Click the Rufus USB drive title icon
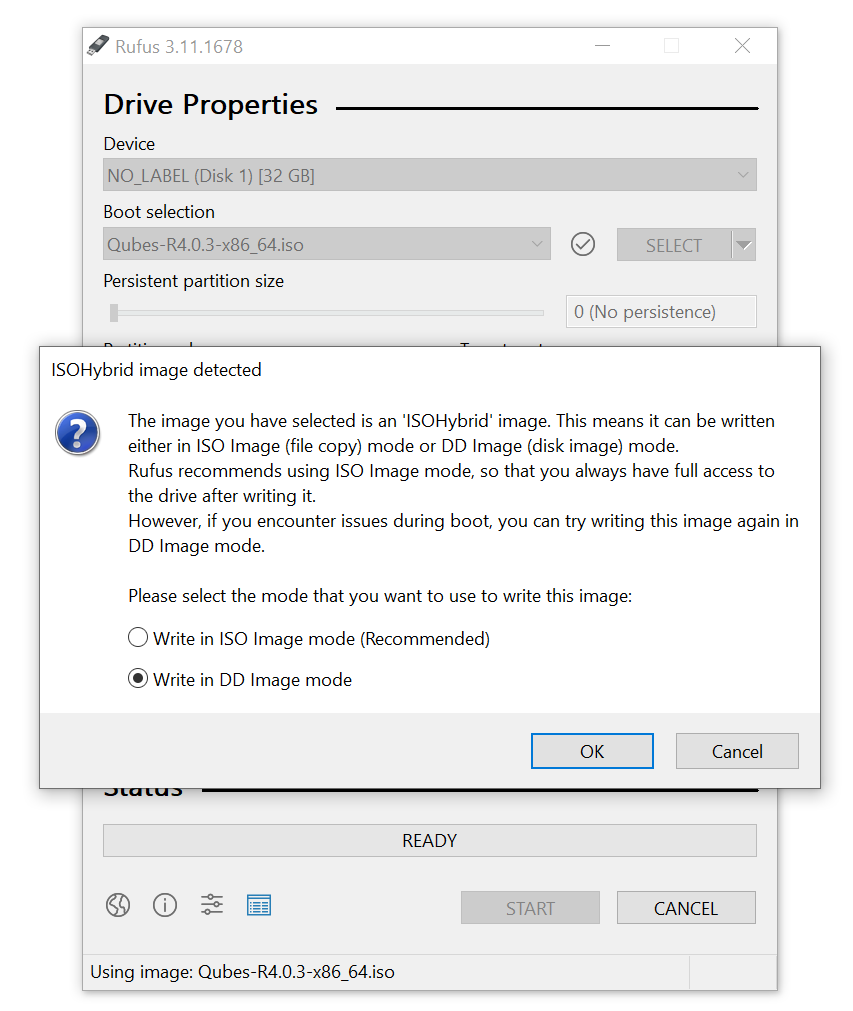Screen dimensions: 853x1011 [98, 46]
